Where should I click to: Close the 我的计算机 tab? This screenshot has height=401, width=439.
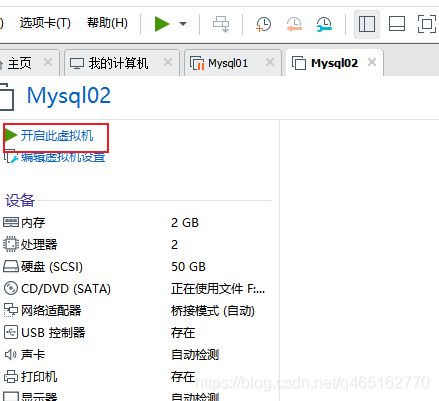pyautogui.click(x=168, y=62)
